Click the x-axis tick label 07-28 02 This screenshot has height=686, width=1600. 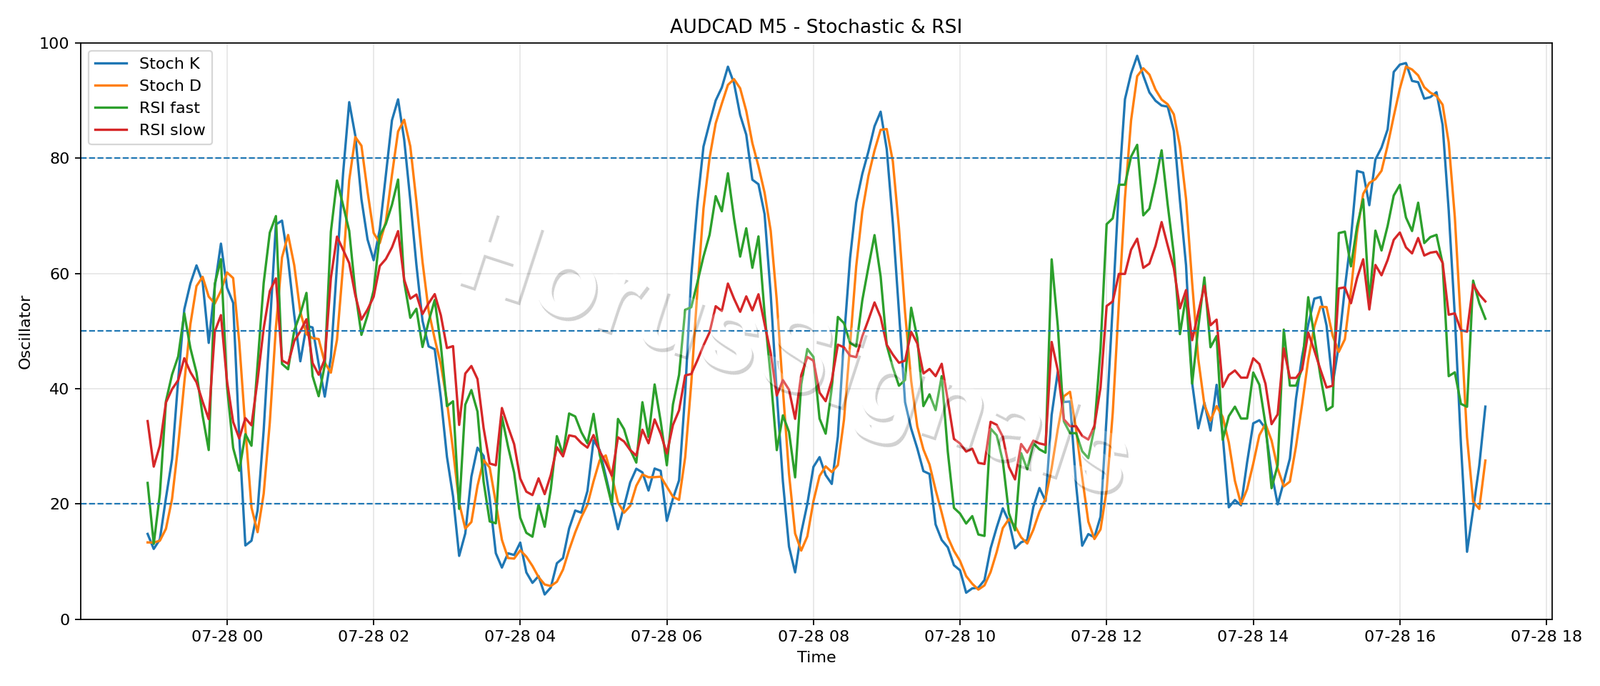coord(373,636)
